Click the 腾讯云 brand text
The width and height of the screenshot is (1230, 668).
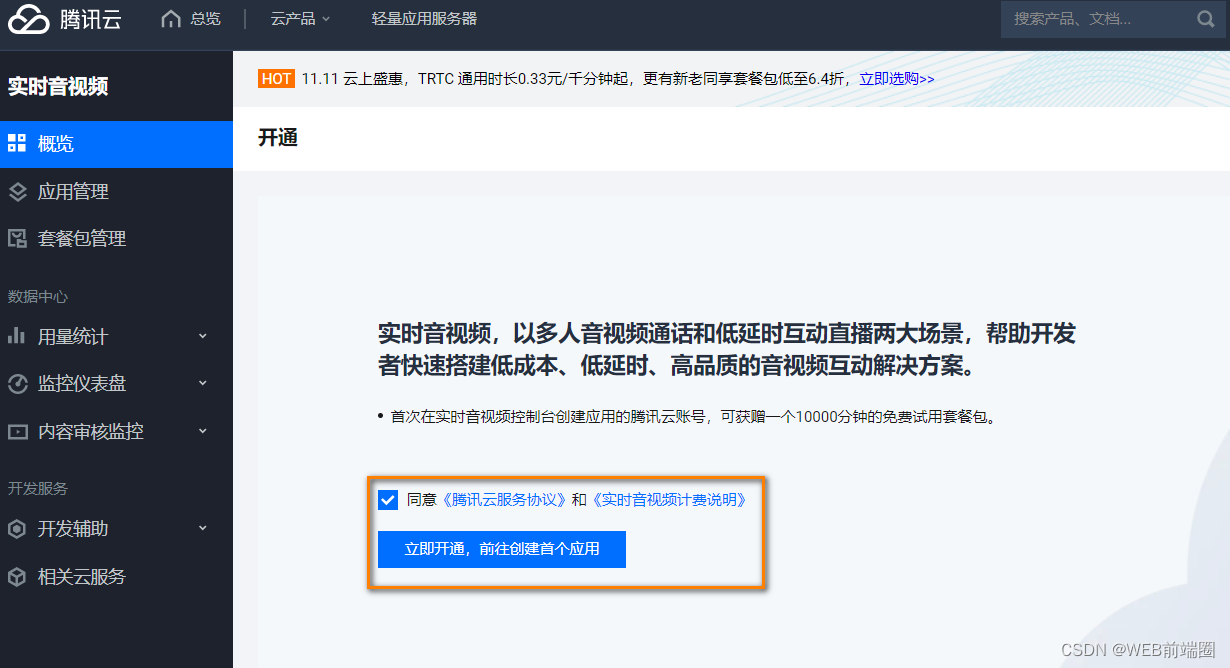click(90, 18)
